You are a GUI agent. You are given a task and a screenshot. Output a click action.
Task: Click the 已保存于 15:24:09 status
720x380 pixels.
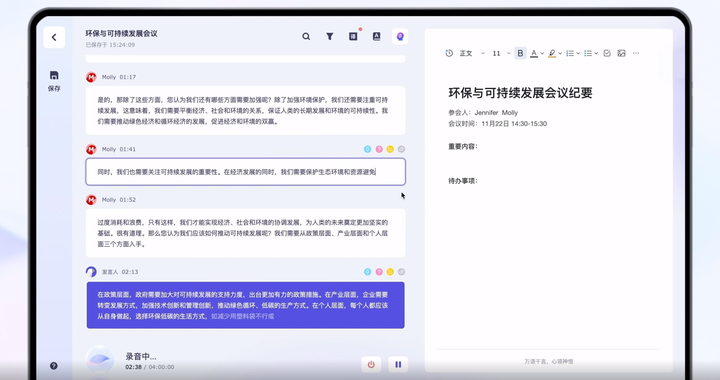[110, 45]
